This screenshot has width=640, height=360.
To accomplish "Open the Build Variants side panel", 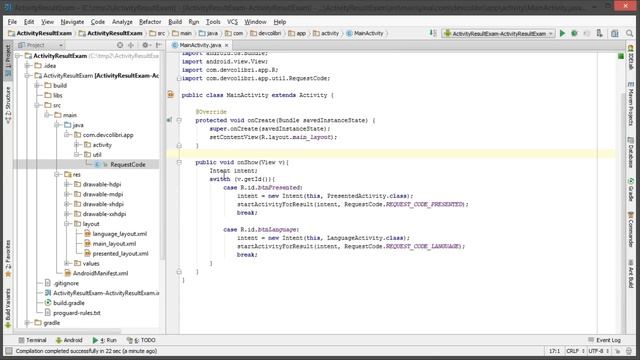I will (x=8, y=308).
